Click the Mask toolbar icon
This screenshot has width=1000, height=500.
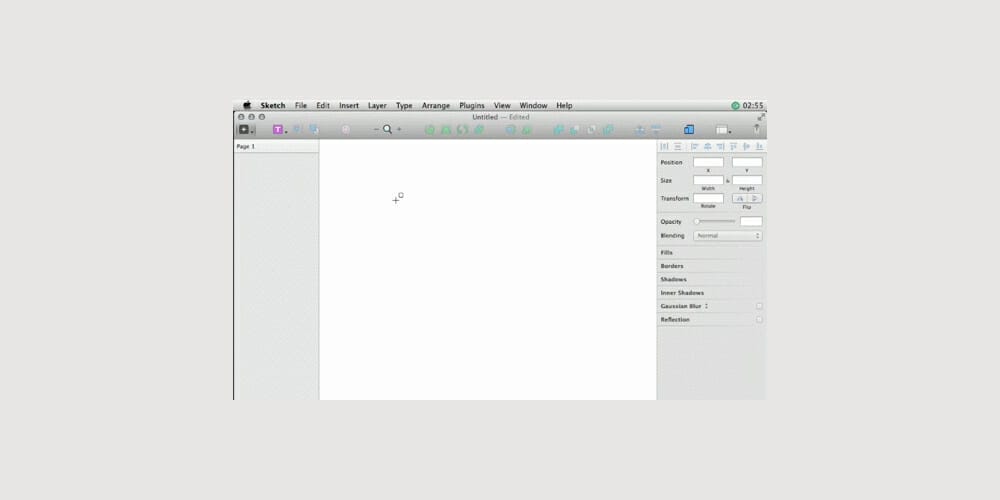[x=510, y=130]
